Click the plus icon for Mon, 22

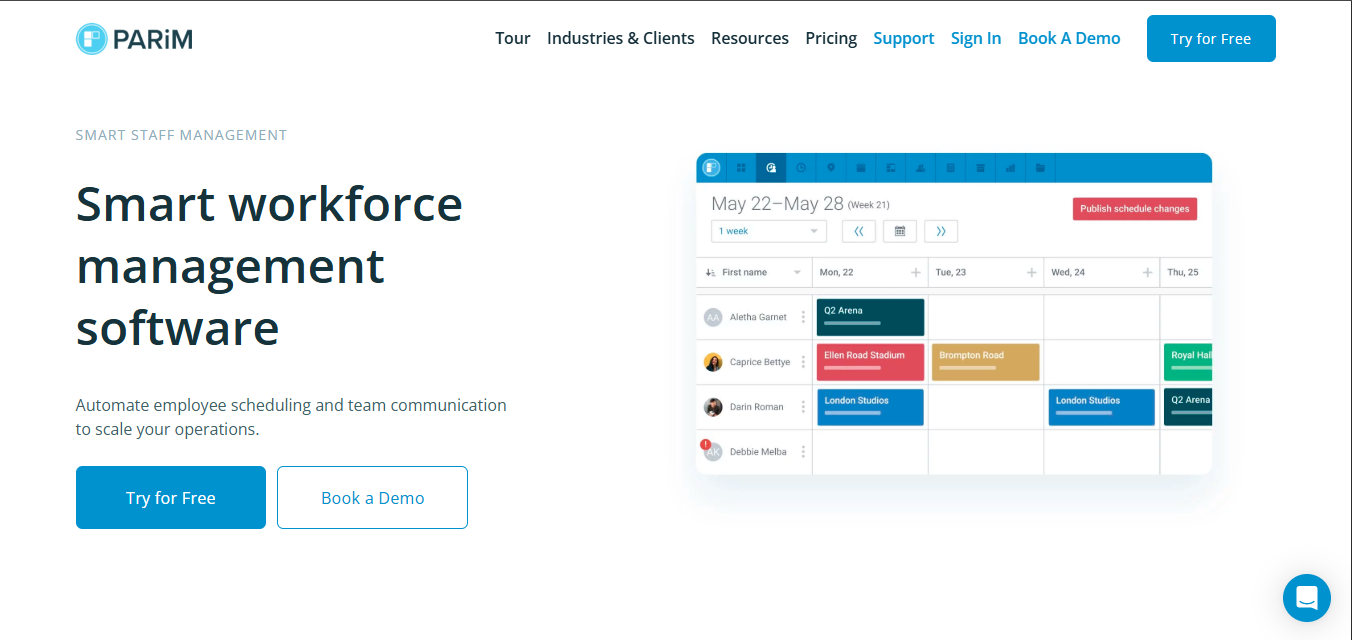915,273
